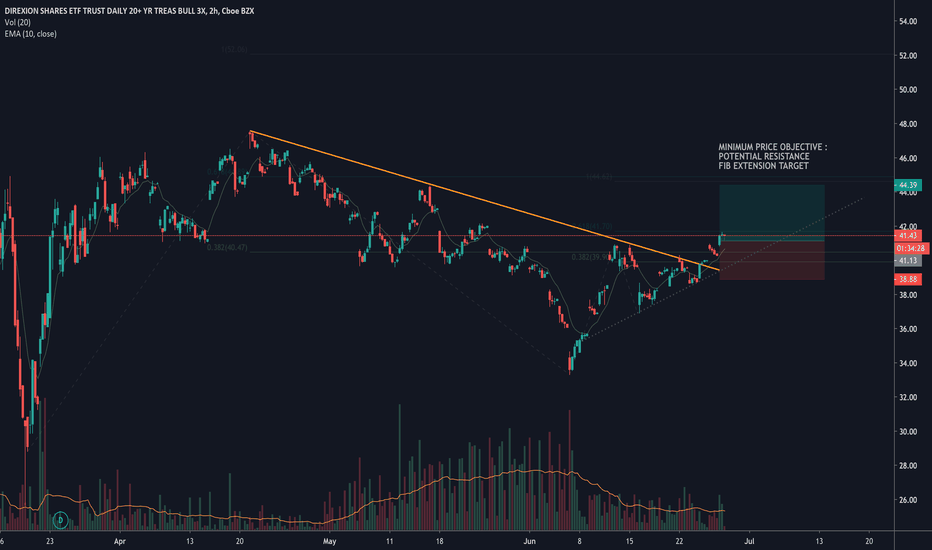Click the 46.00 price axis label

[x=908, y=158]
